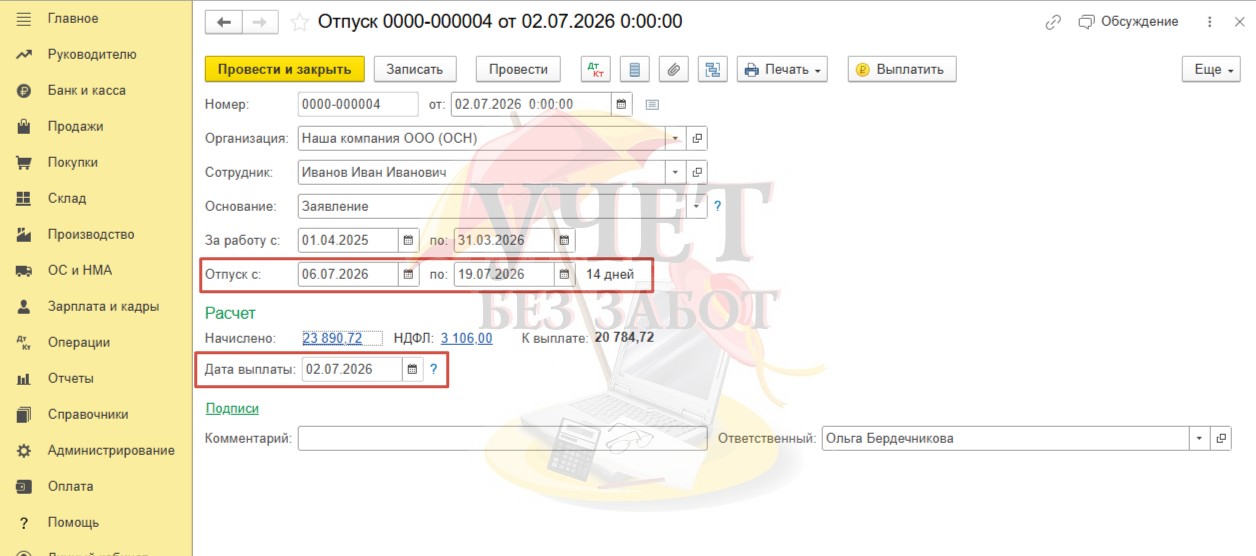Click the Помощь question mark icon
The image size is (1256, 556).
tap(24, 523)
